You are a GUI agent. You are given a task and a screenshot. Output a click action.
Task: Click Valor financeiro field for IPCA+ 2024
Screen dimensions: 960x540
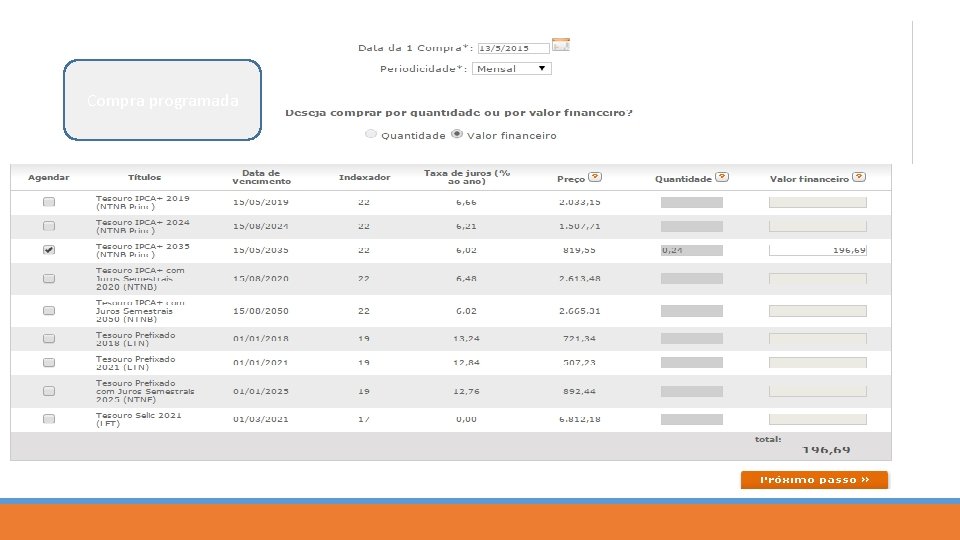[x=818, y=227]
